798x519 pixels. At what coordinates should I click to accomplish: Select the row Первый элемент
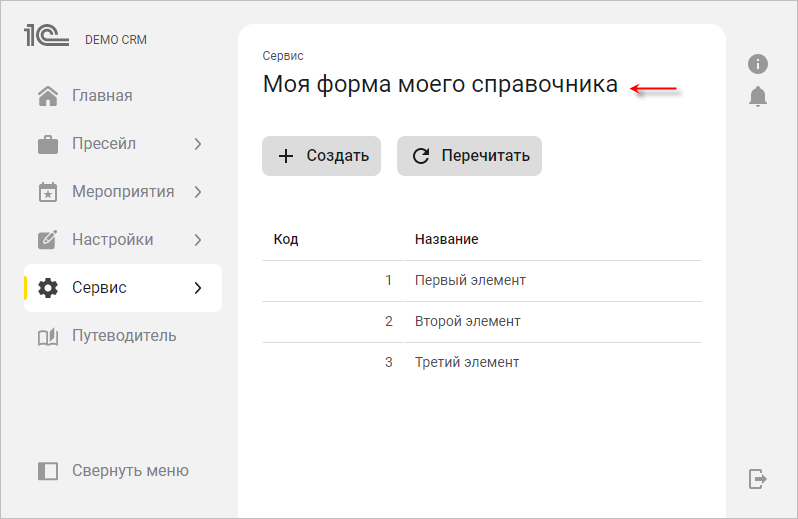tap(482, 281)
